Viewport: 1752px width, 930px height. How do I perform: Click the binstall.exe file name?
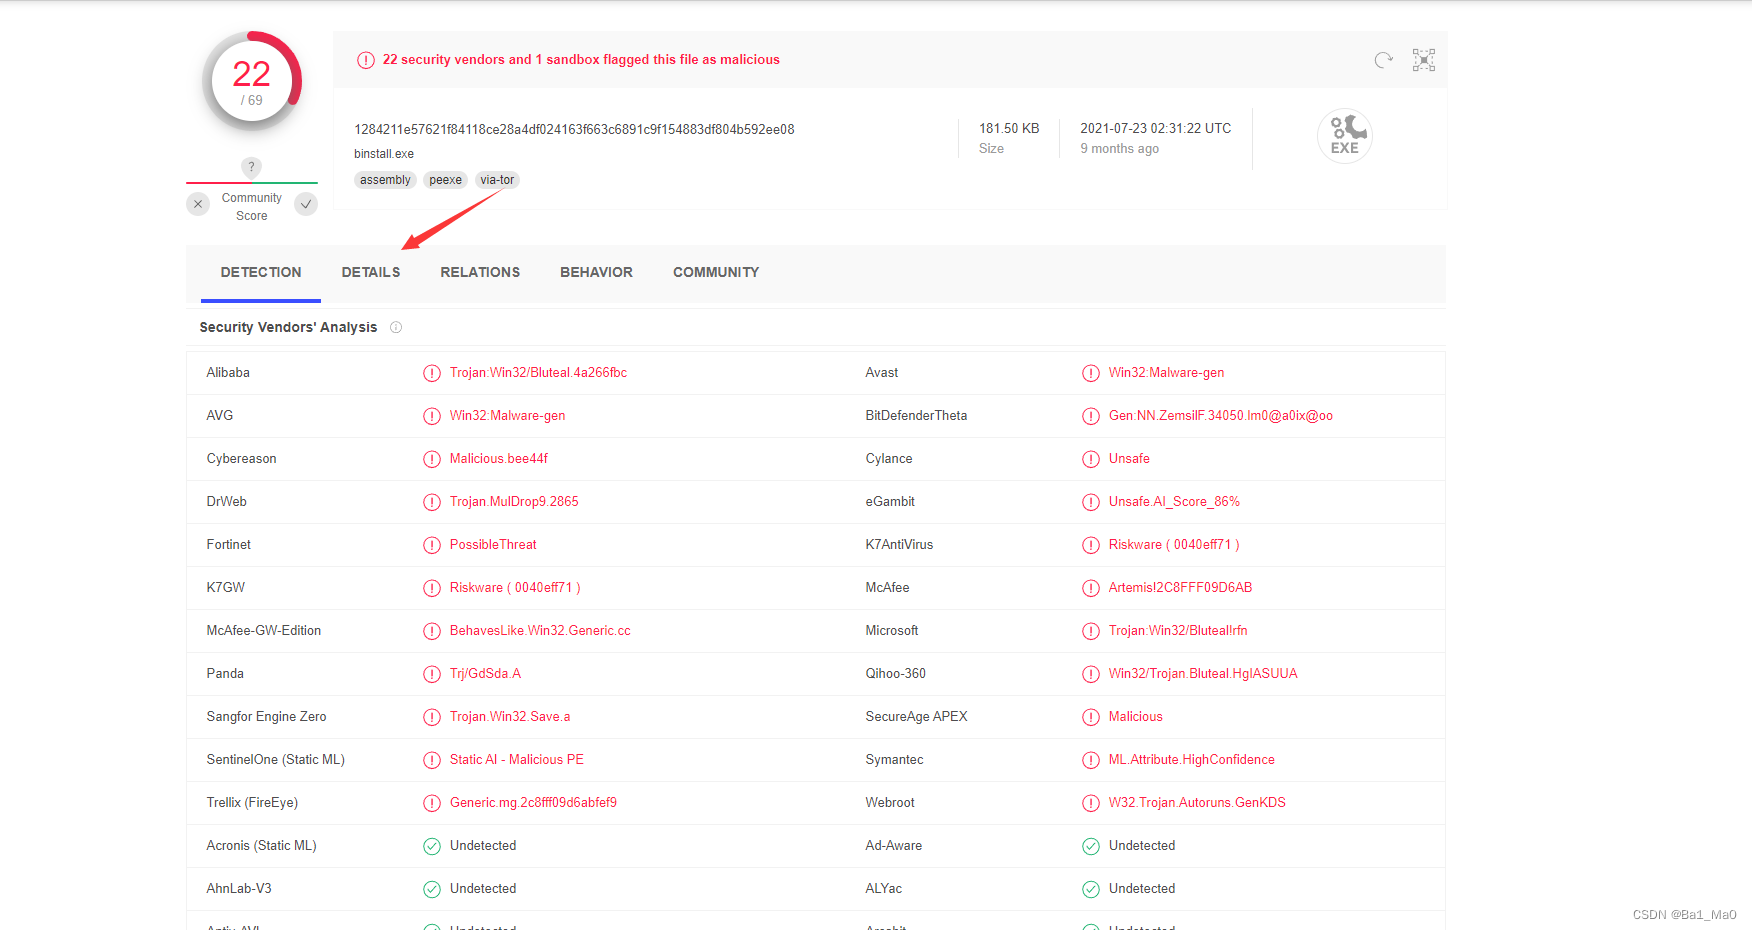point(384,154)
